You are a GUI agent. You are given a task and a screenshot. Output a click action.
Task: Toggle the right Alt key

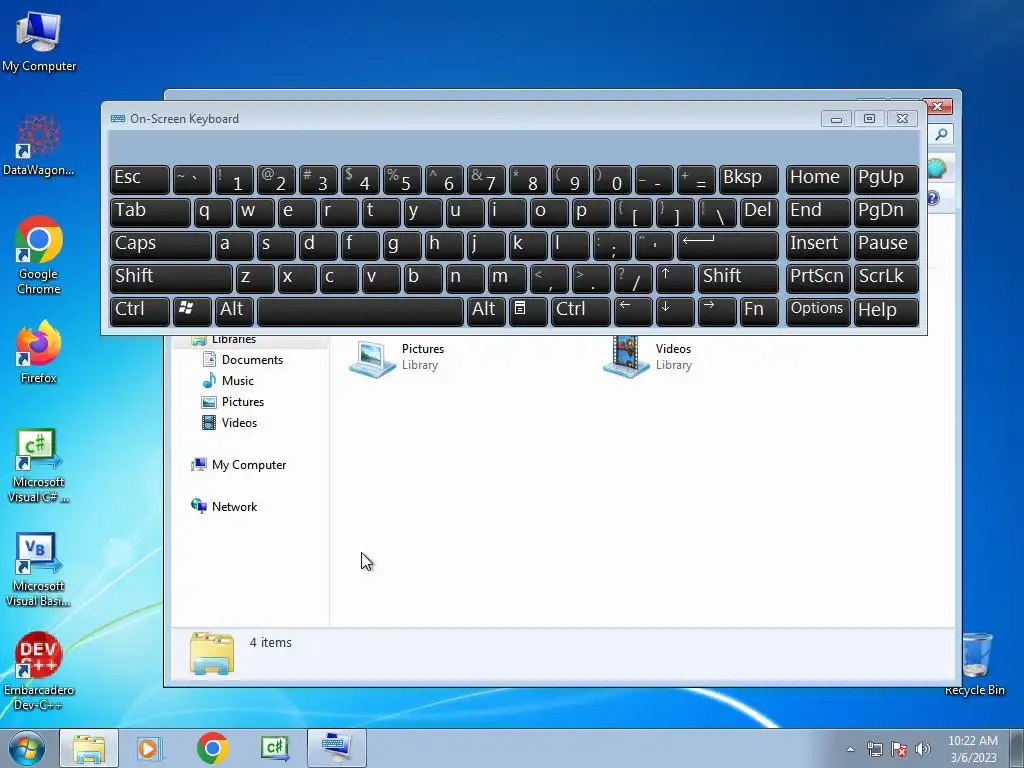pyautogui.click(x=486, y=311)
